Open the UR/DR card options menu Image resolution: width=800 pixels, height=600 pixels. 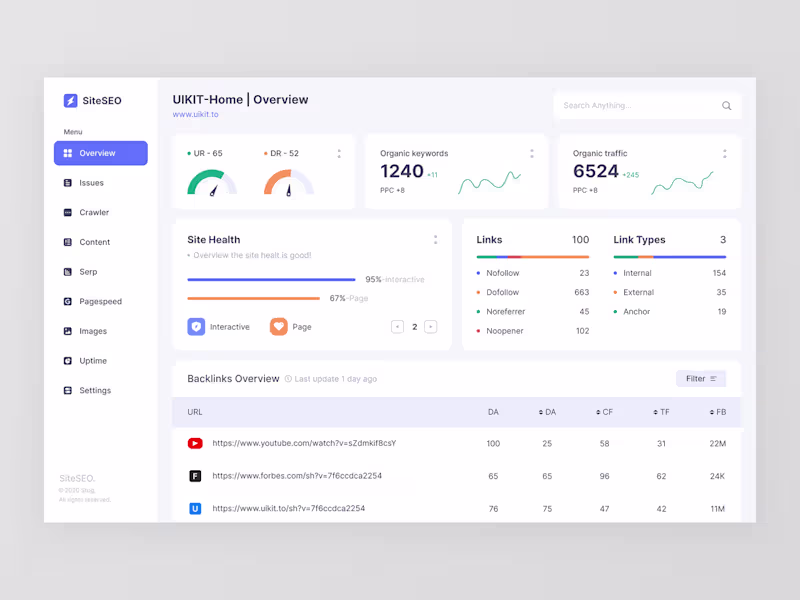339,154
